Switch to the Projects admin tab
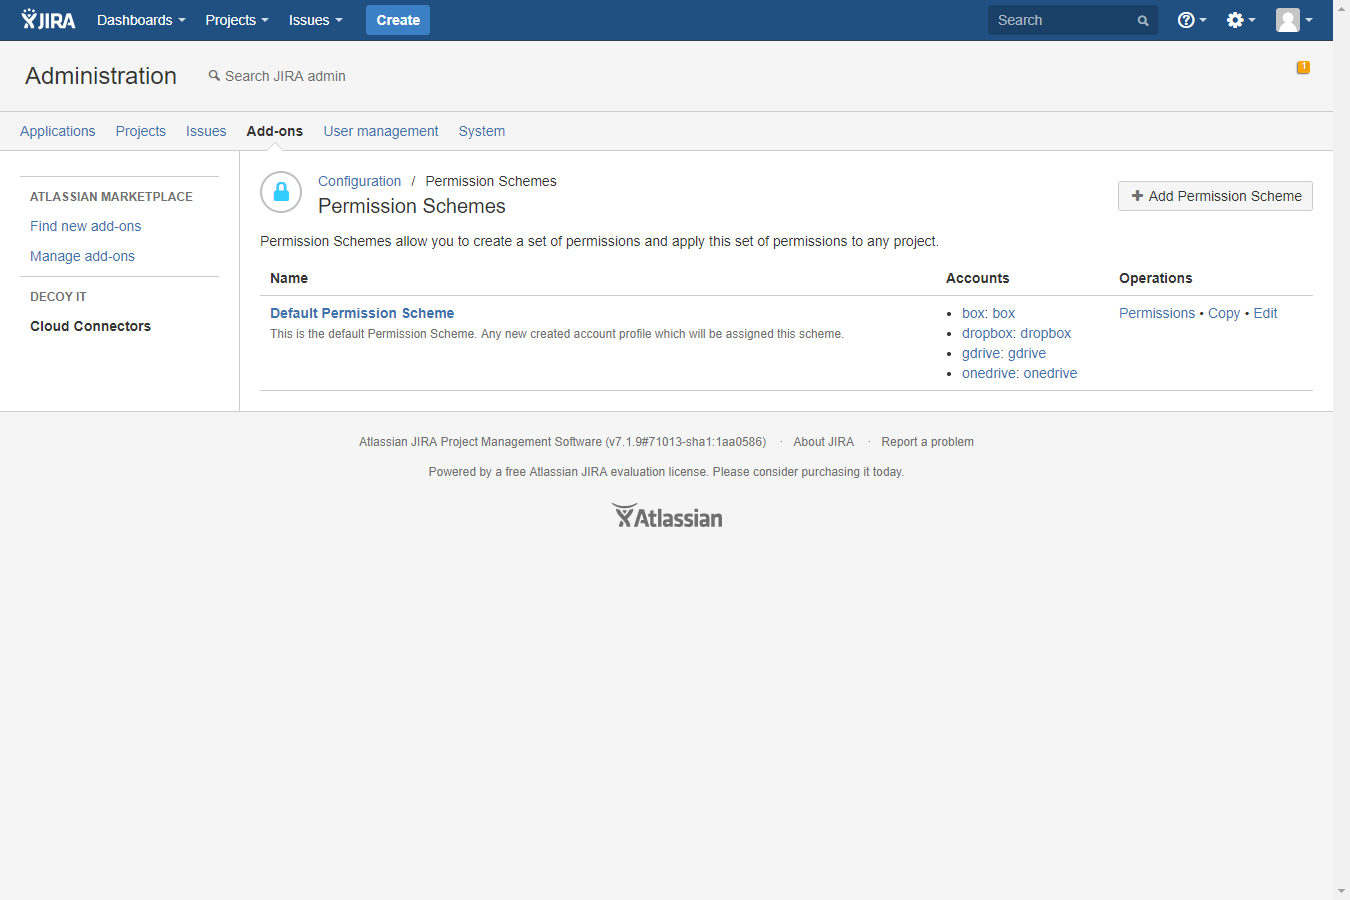The image size is (1350, 900). pyautogui.click(x=141, y=131)
